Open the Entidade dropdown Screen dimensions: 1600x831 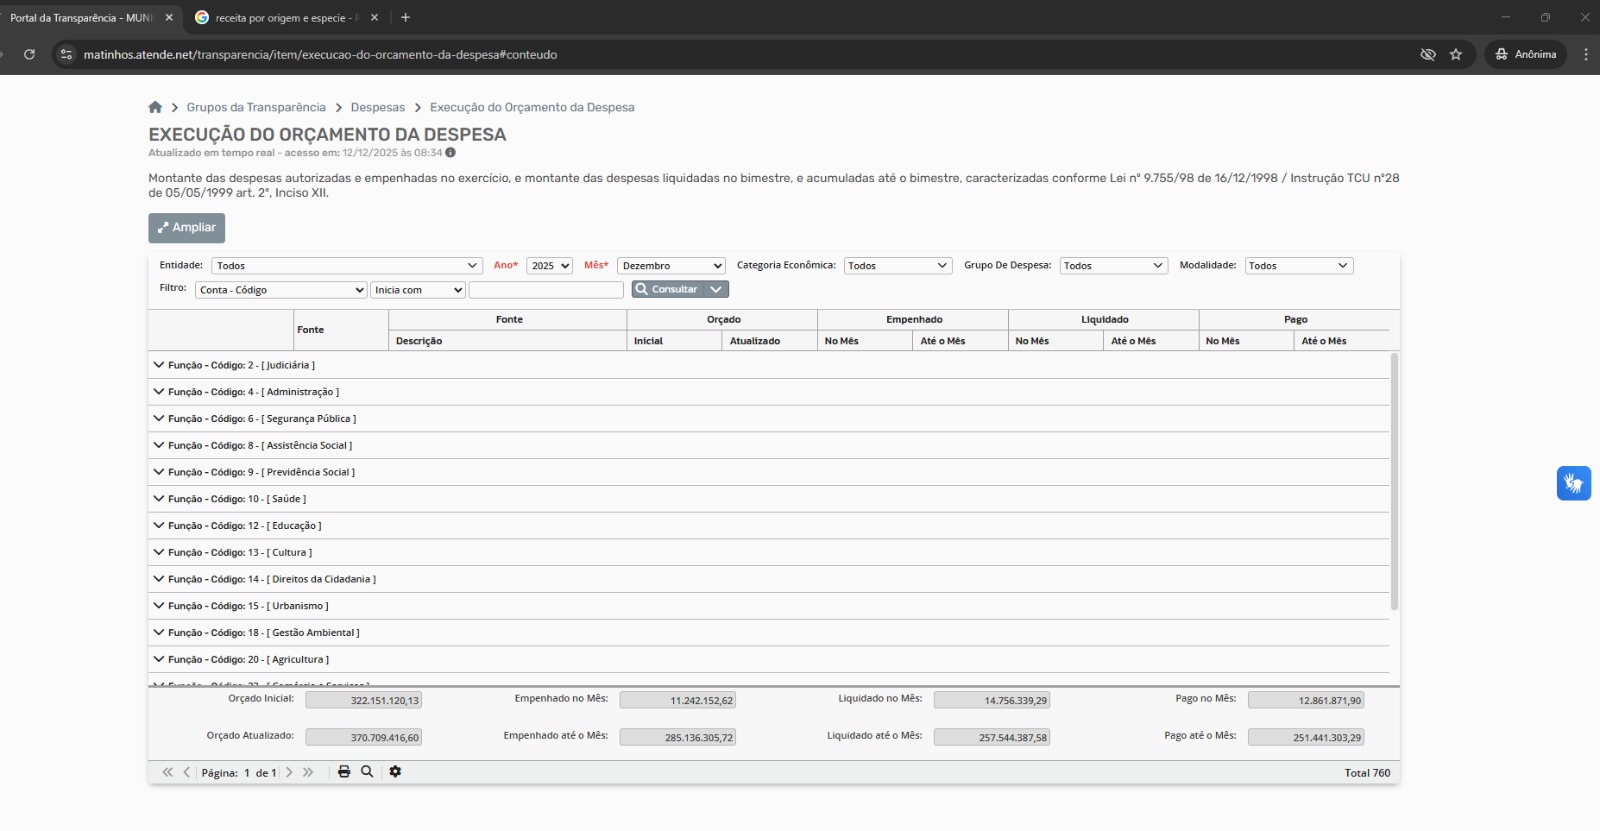tap(346, 266)
